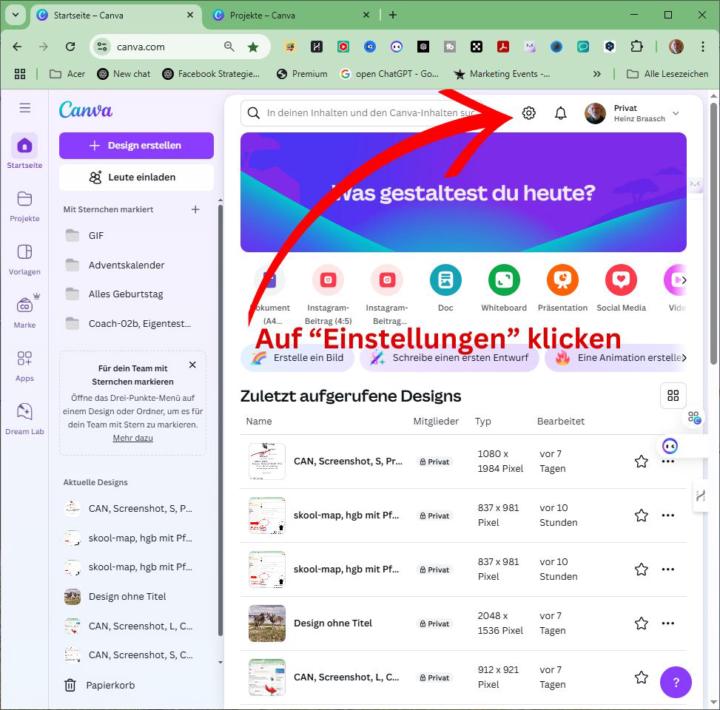Click Schreibe einen ersten Entwurf chip
The image size is (720, 710).
tap(449, 358)
